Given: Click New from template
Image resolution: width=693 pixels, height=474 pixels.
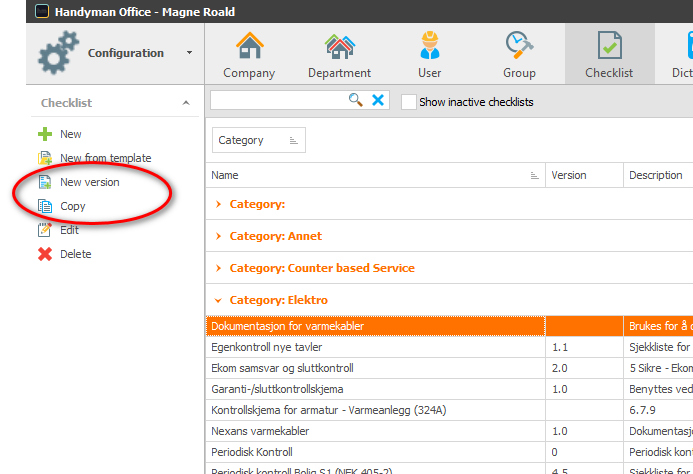Looking at the screenshot, I should click(106, 158).
